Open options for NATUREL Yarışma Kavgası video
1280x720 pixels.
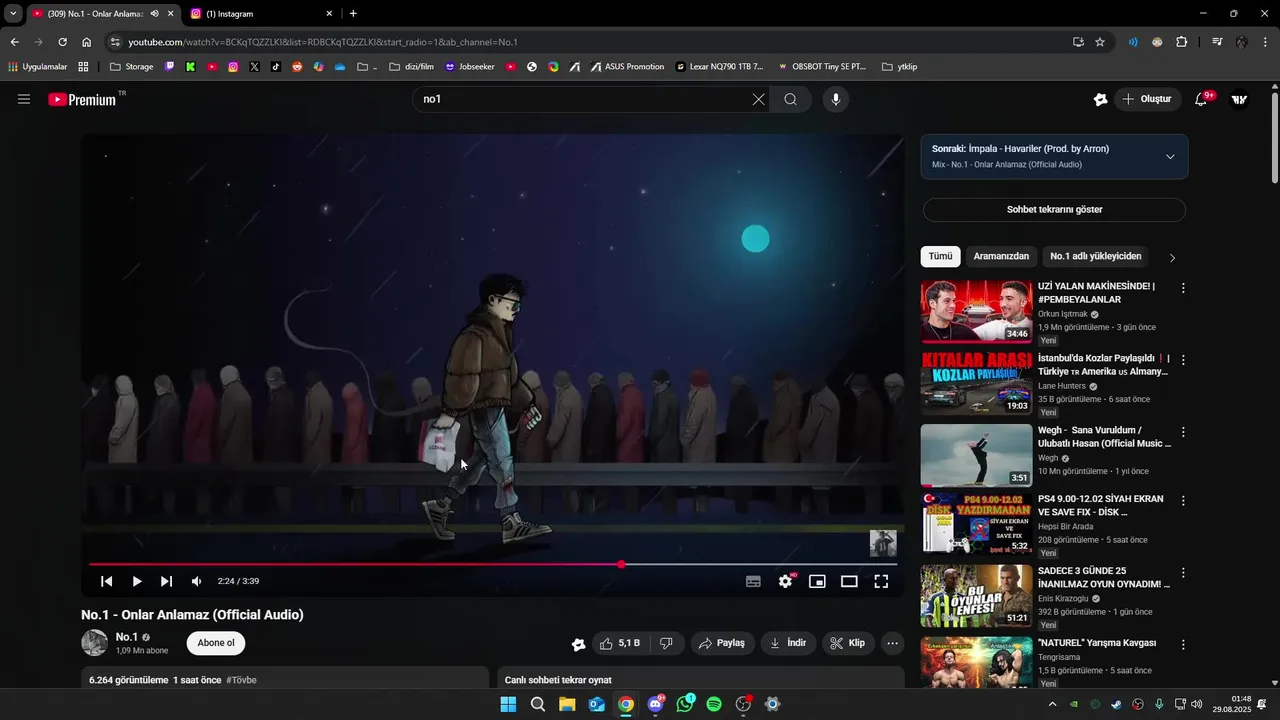click(x=1183, y=645)
